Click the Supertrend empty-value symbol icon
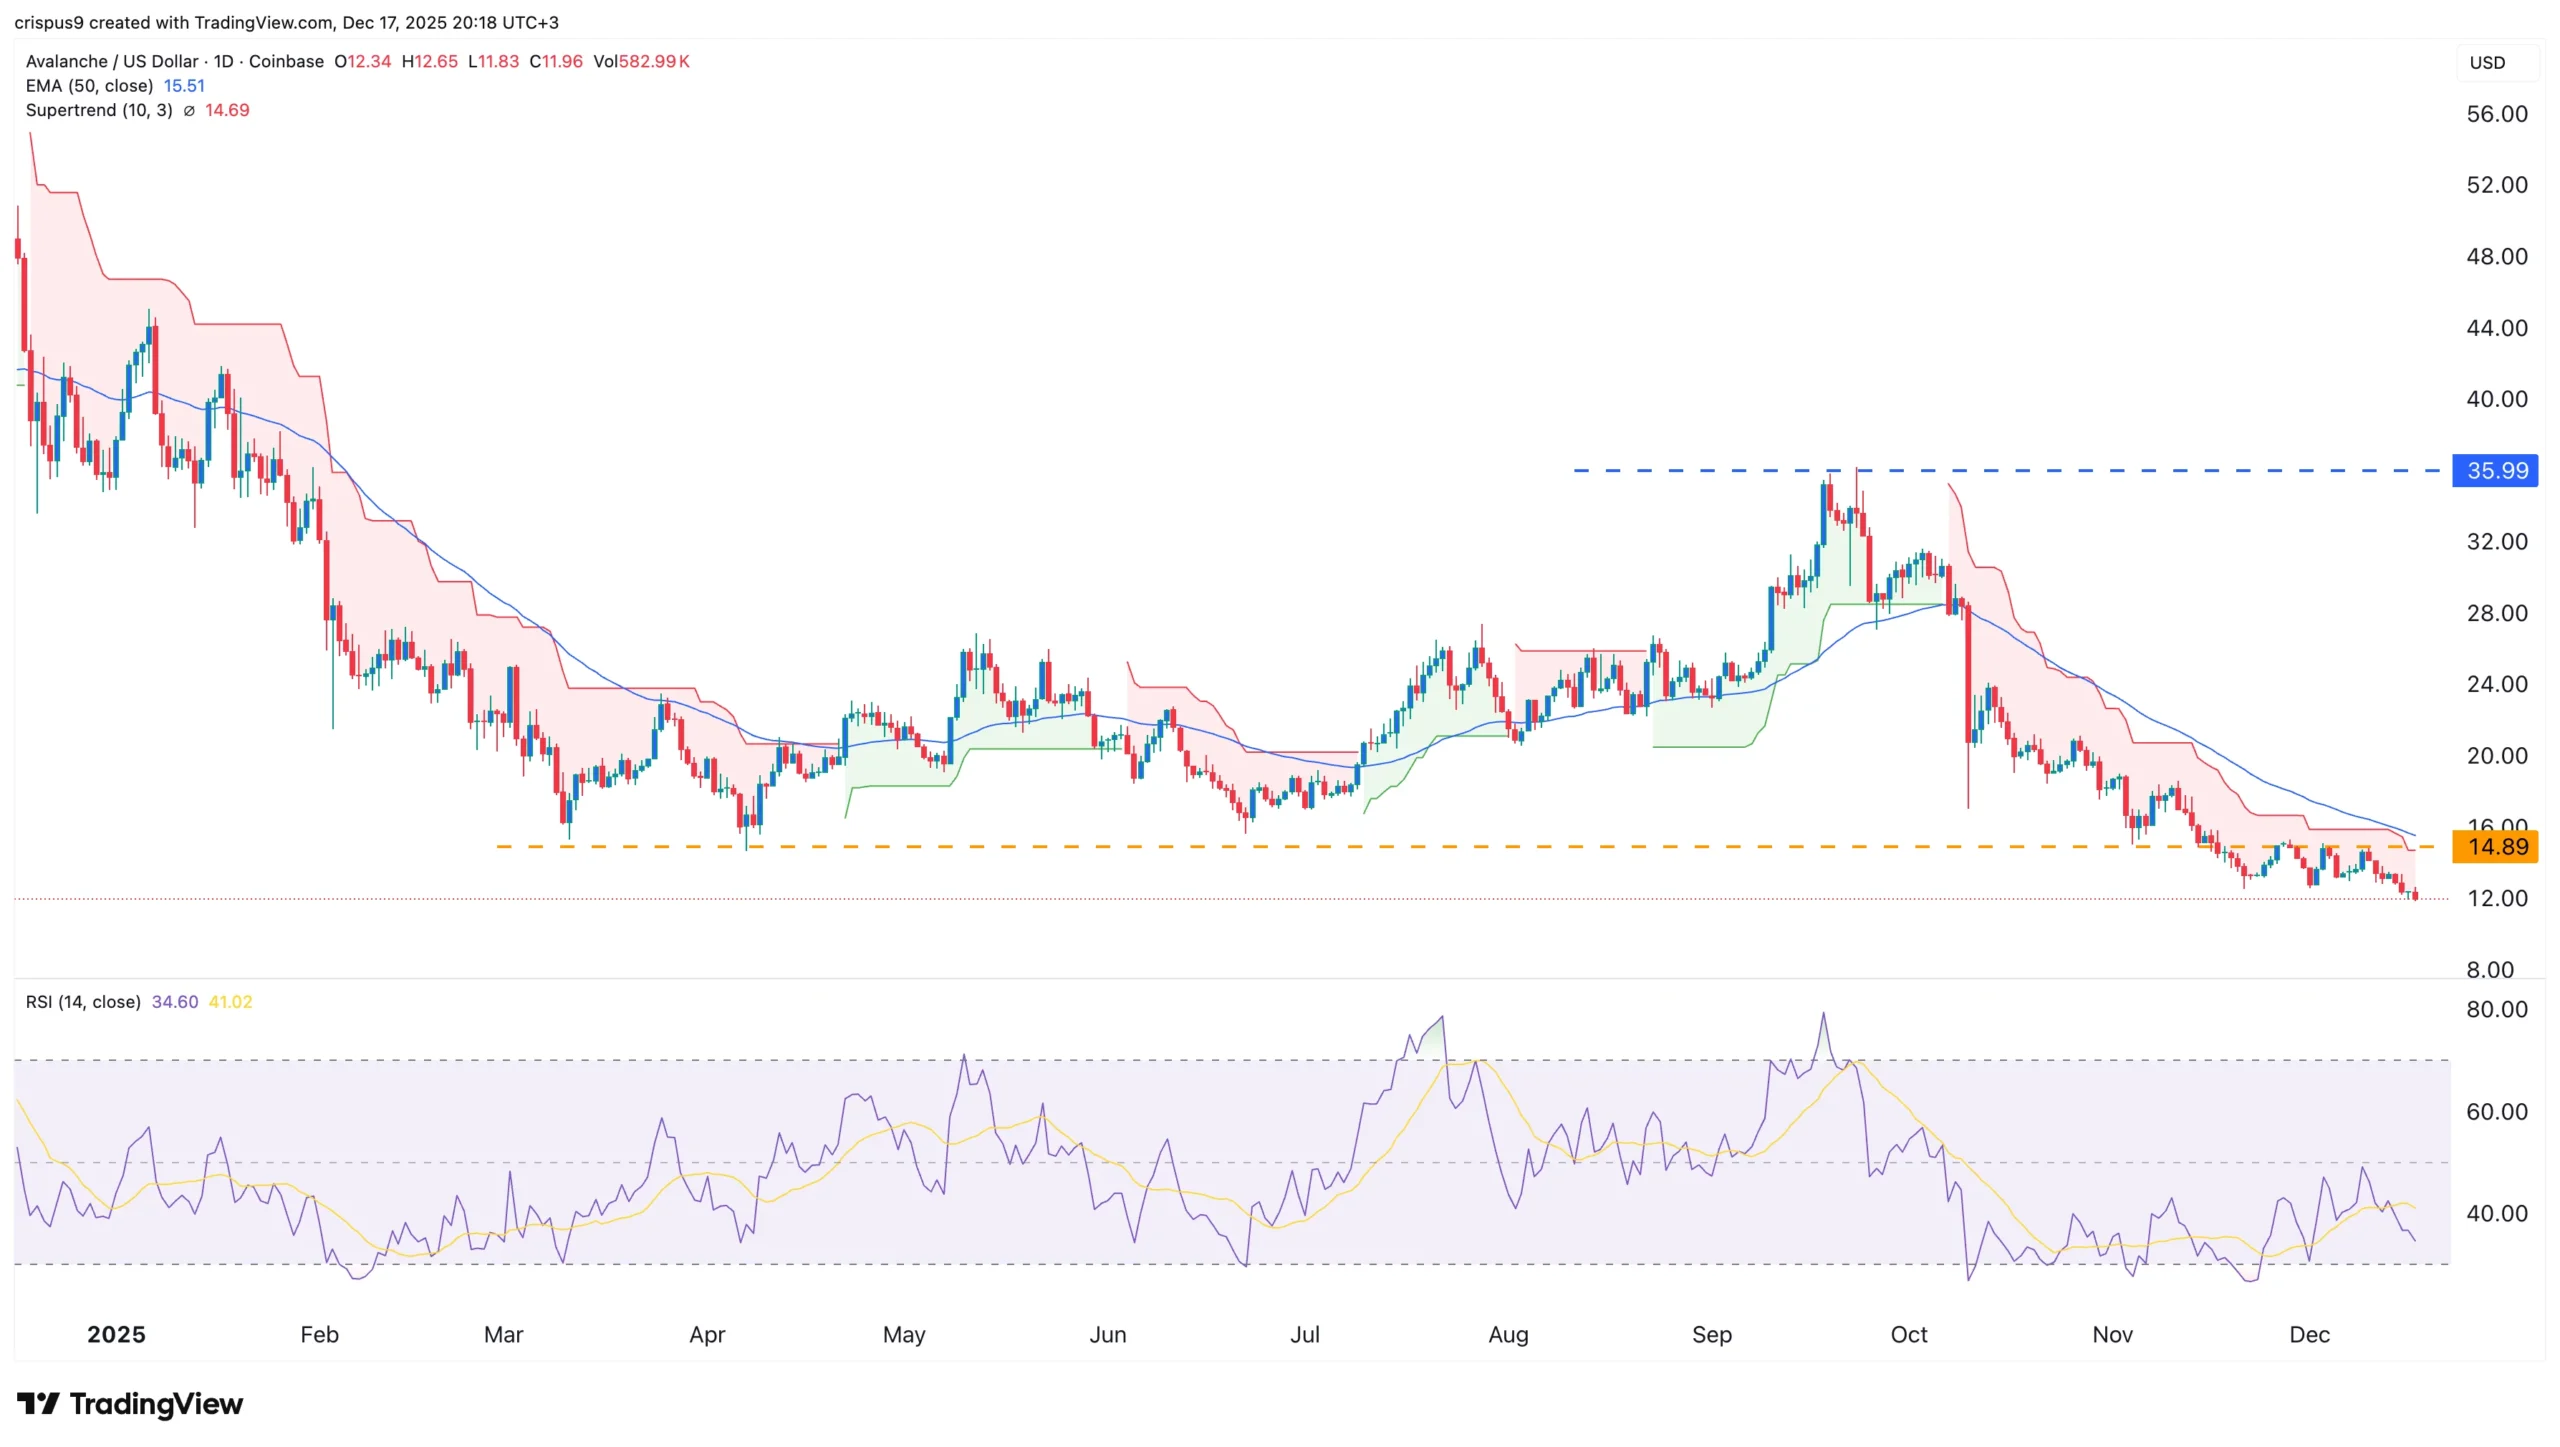The height and width of the screenshot is (1447, 2560). pos(189,111)
